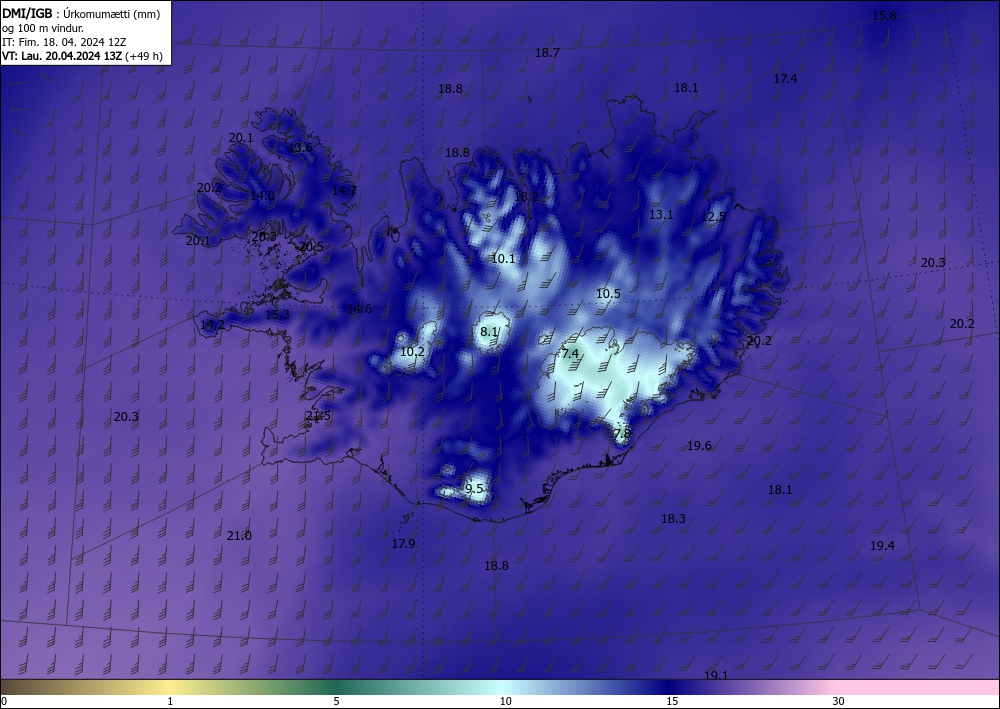Click the value 18.3 on the map
This screenshot has width=1000, height=709.
[673, 519]
